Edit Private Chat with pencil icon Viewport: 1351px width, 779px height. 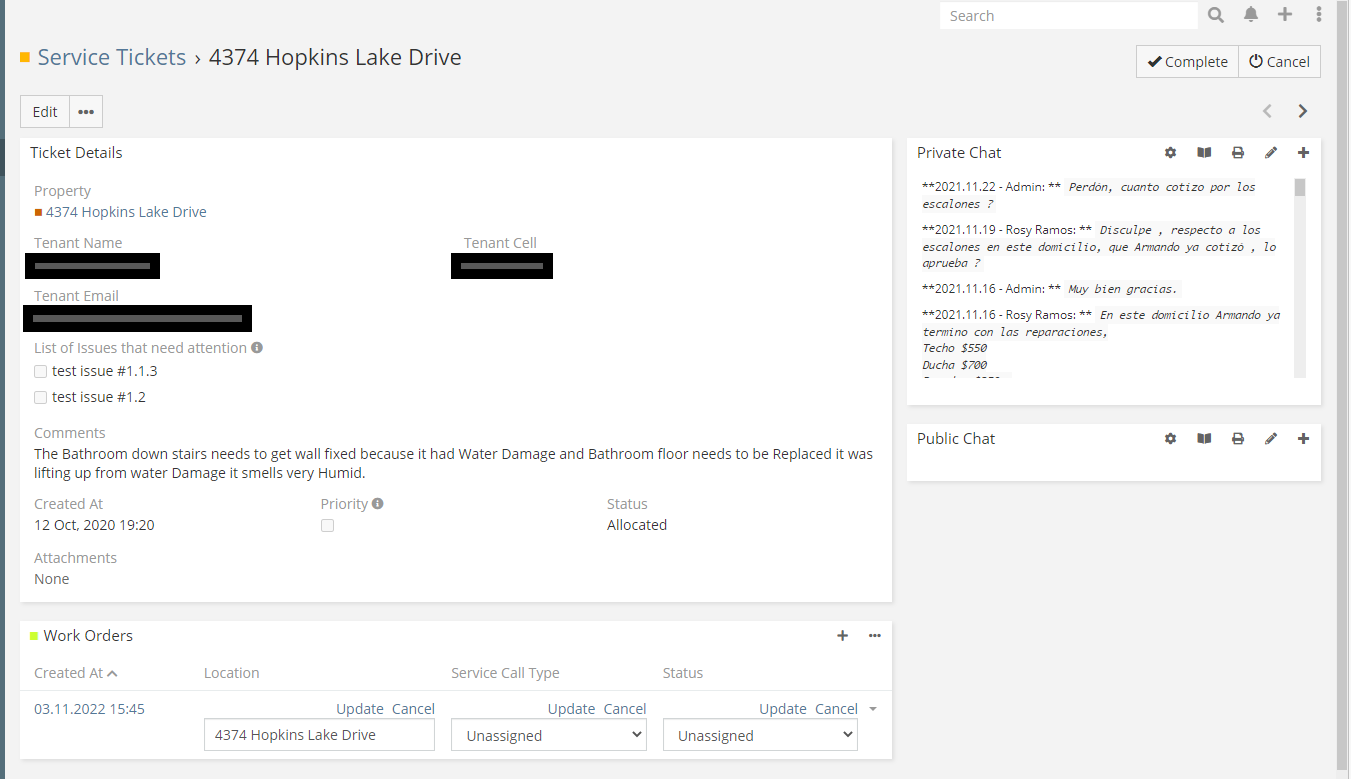click(x=1271, y=153)
